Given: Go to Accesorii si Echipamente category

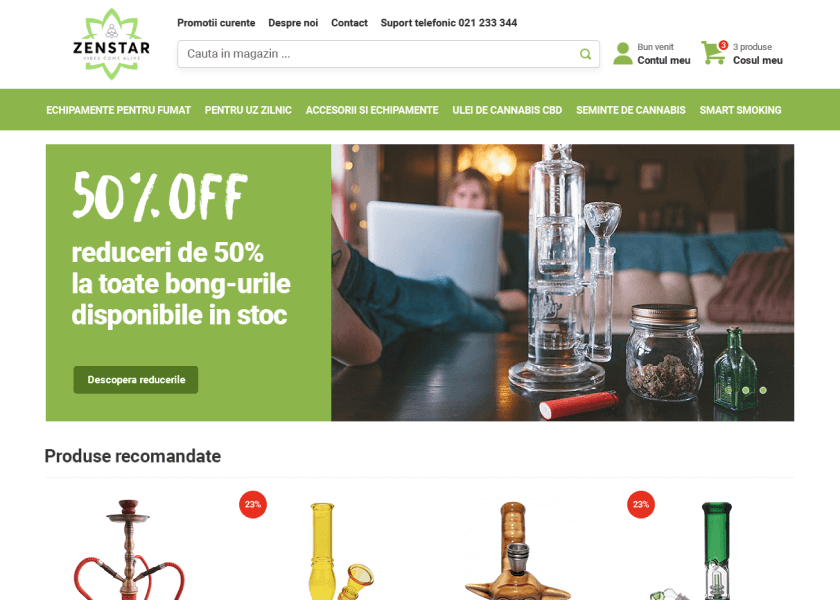Looking at the screenshot, I should point(372,110).
